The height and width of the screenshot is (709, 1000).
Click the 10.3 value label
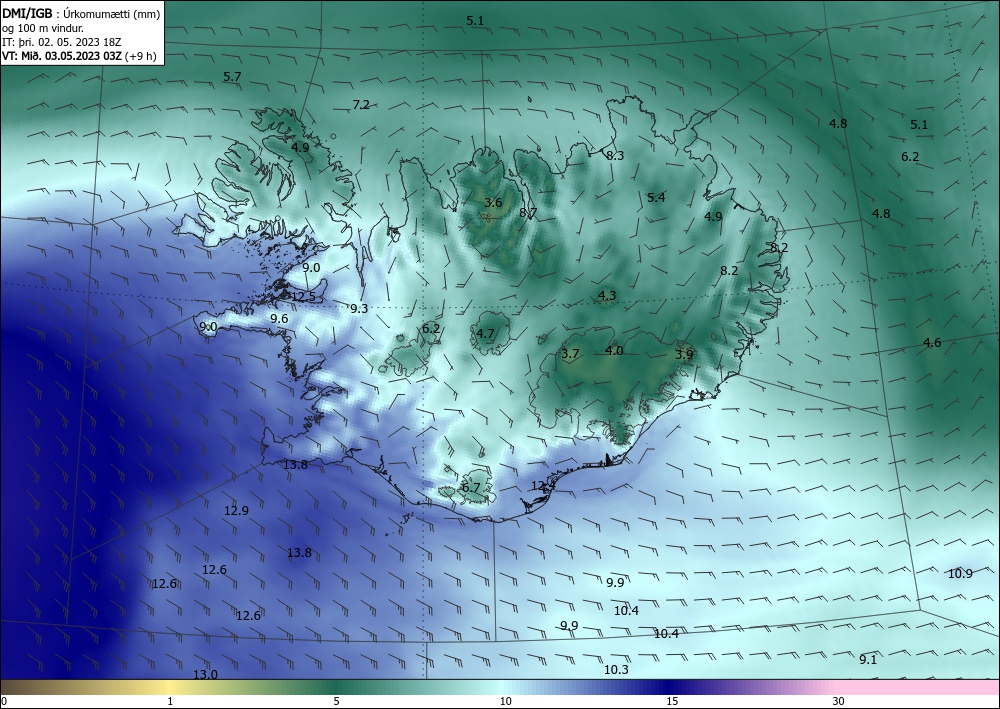[616, 669]
